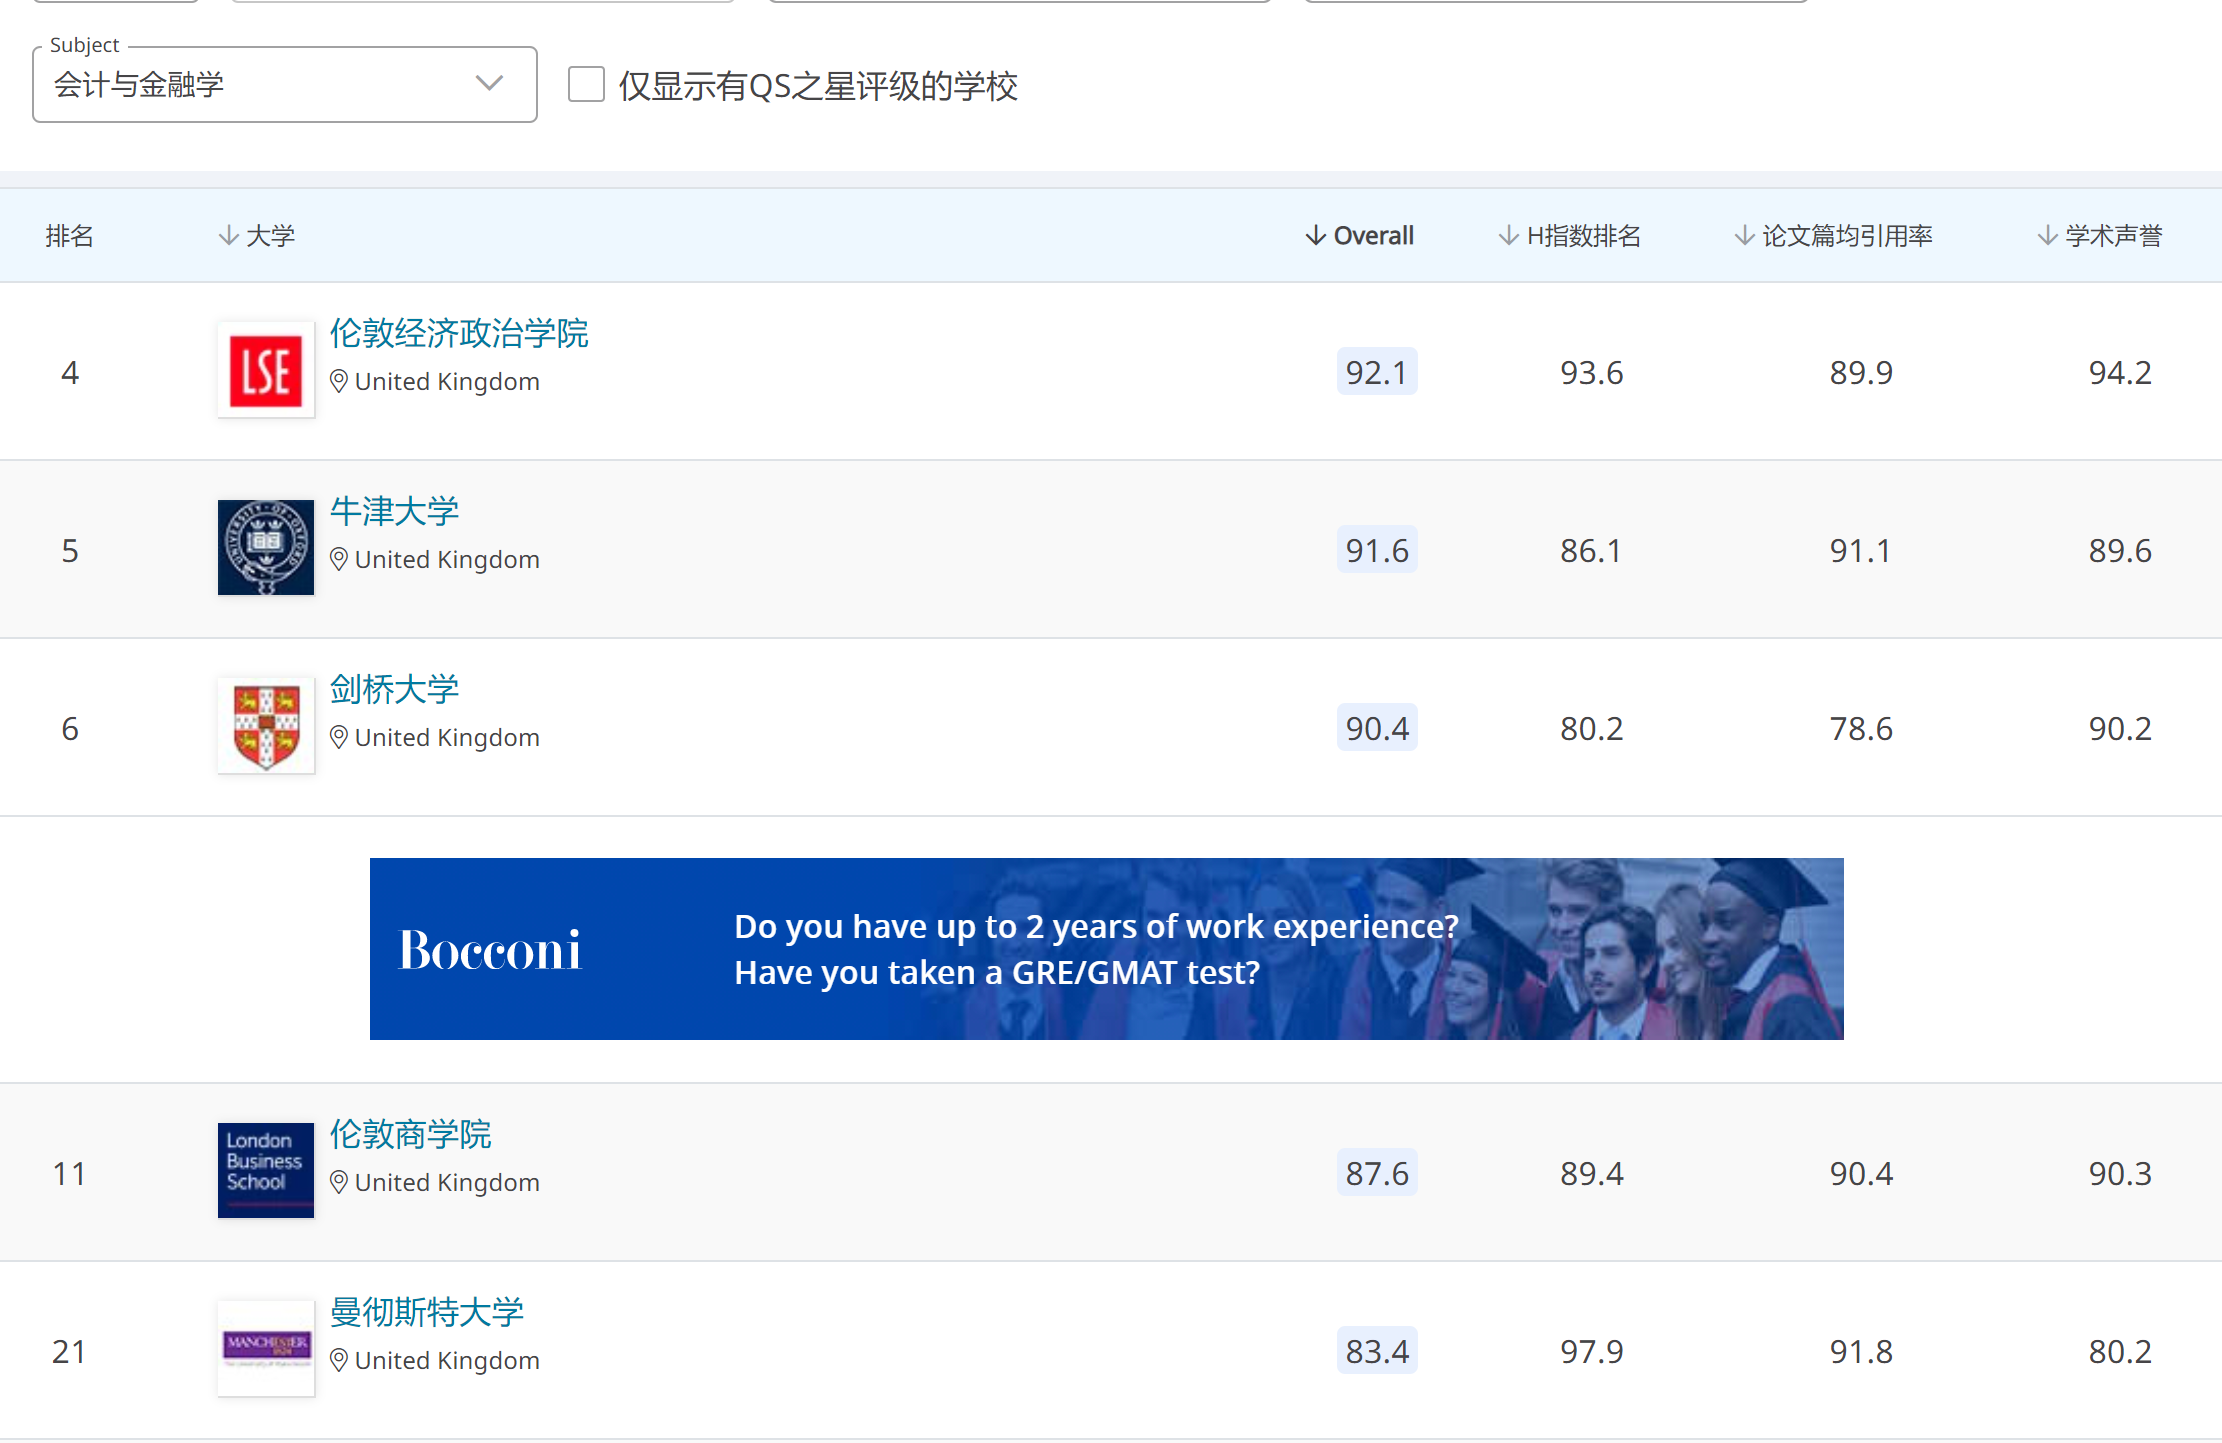Open 剑桥大学 university page link
The height and width of the screenshot is (1443, 2222).
coord(394,689)
